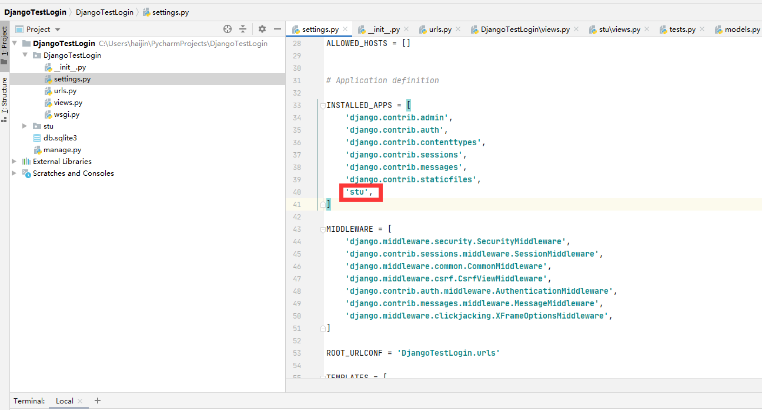Click ROOT_URLCONF line text
Image resolution: width=762 pixels, height=410 pixels.
click(x=413, y=353)
